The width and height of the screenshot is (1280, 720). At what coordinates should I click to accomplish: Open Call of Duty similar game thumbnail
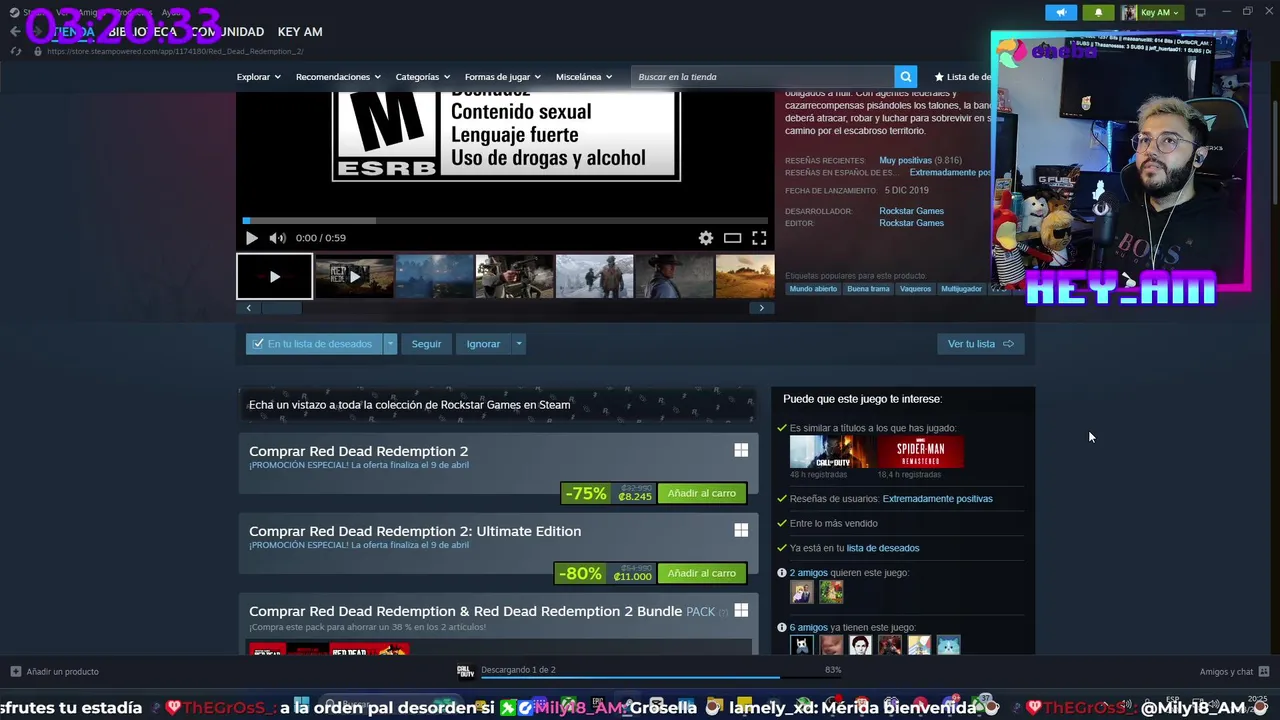point(830,452)
